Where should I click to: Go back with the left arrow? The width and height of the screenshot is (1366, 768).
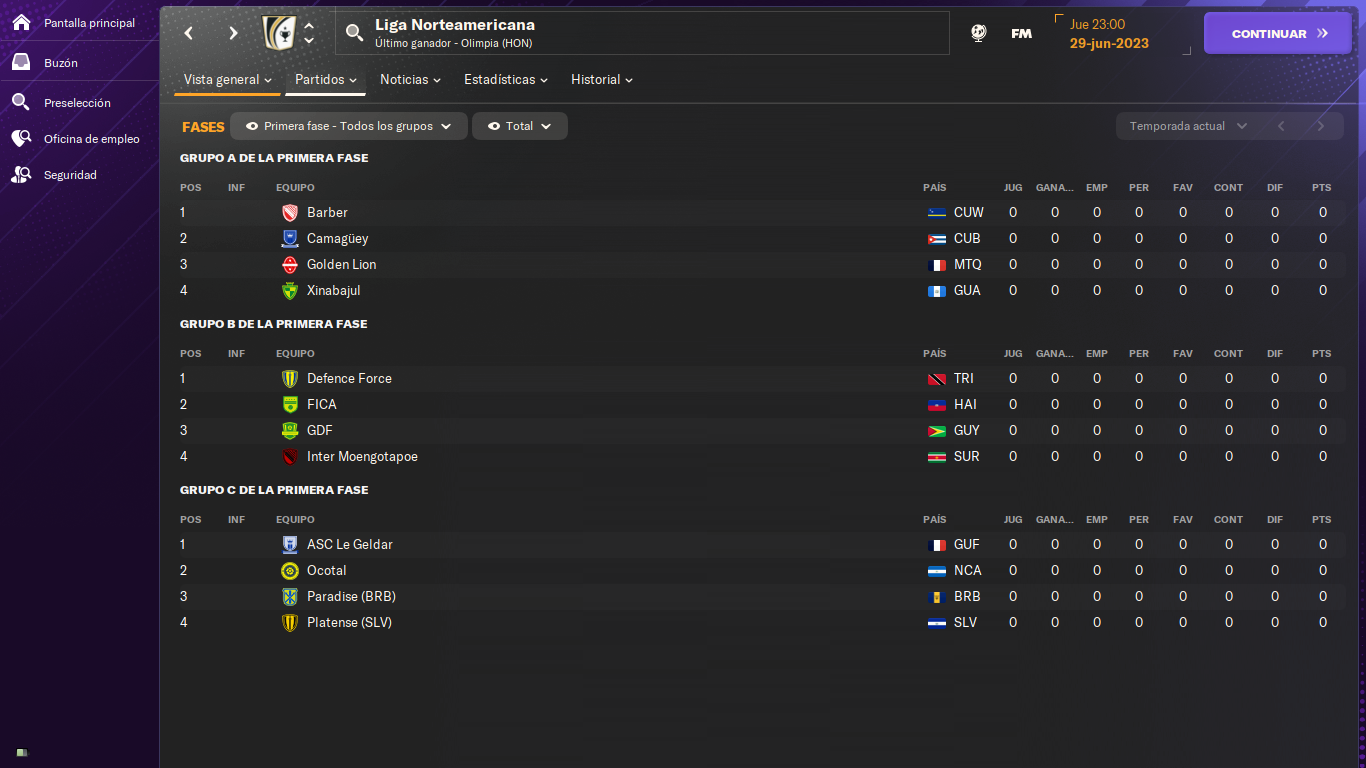(x=188, y=33)
